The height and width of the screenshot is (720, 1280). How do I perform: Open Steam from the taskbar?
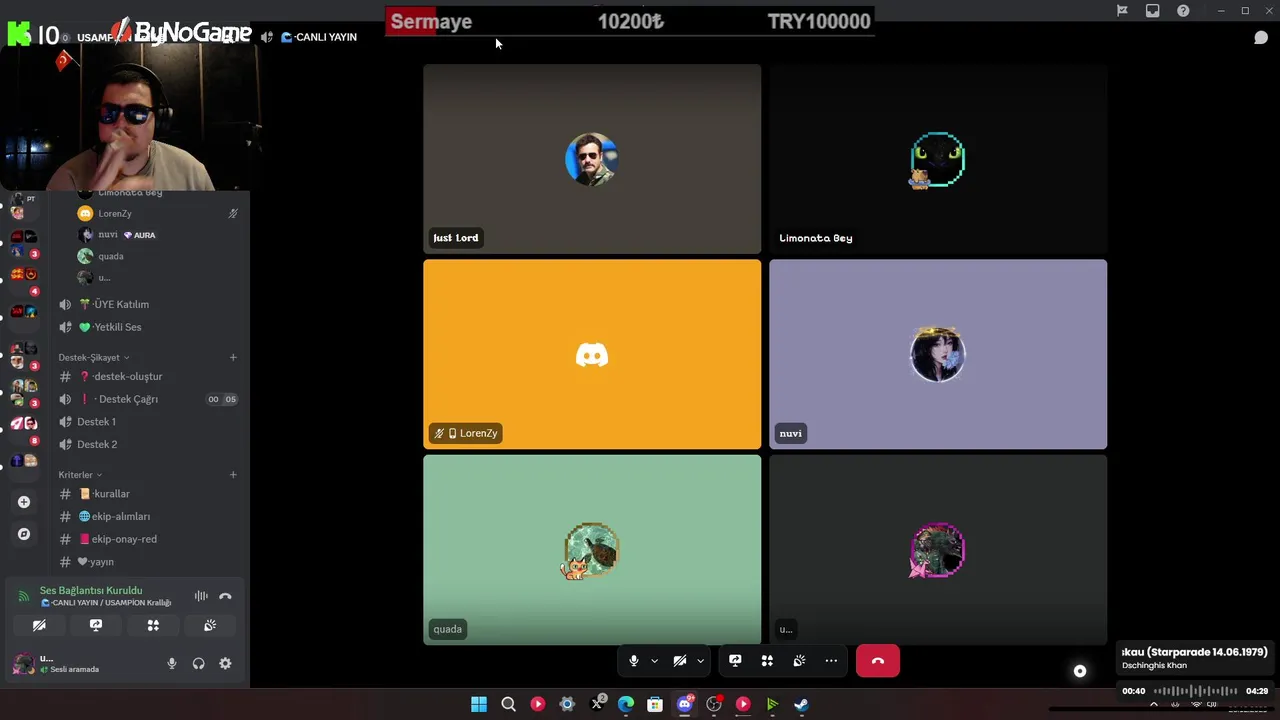point(801,704)
